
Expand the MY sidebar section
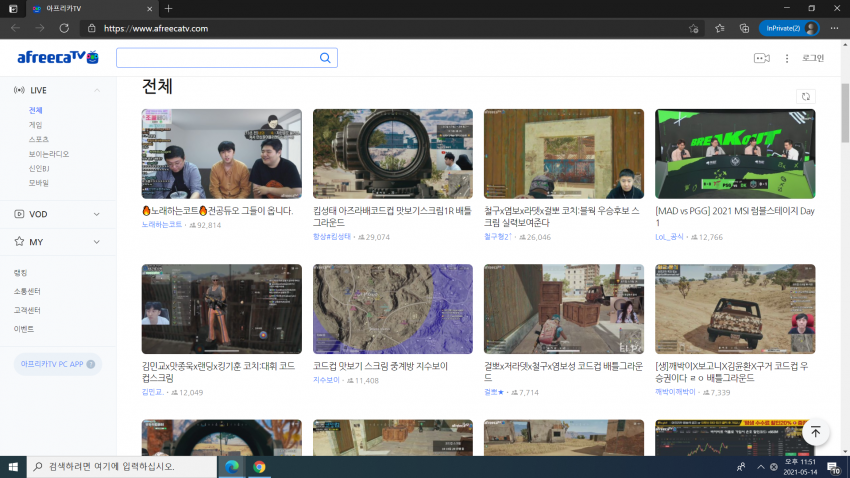point(96,242)
